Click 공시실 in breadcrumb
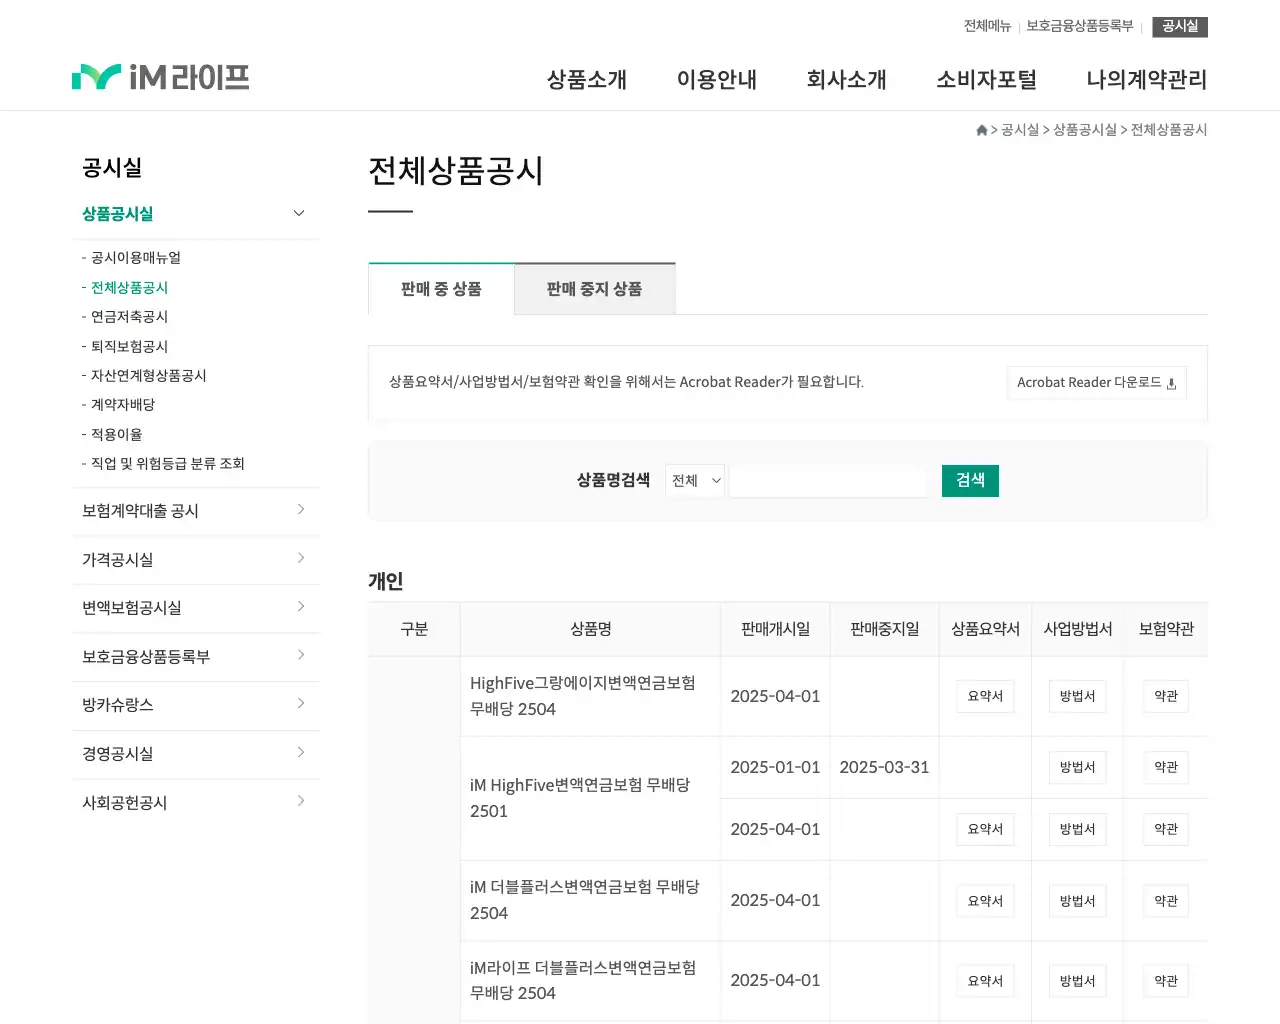The height and width of the screenshot is (1024, 1280). 1020,130
